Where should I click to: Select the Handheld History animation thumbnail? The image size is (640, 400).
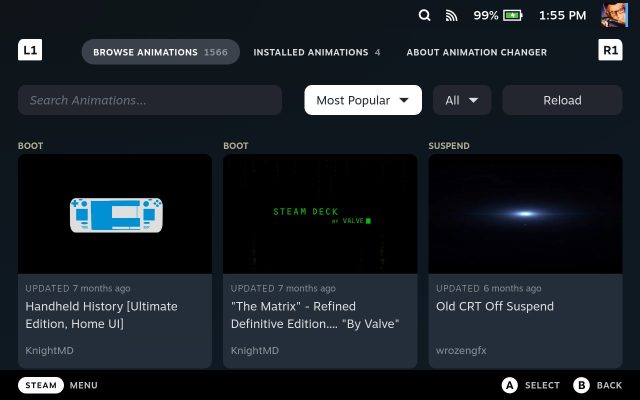pos(115,214)
